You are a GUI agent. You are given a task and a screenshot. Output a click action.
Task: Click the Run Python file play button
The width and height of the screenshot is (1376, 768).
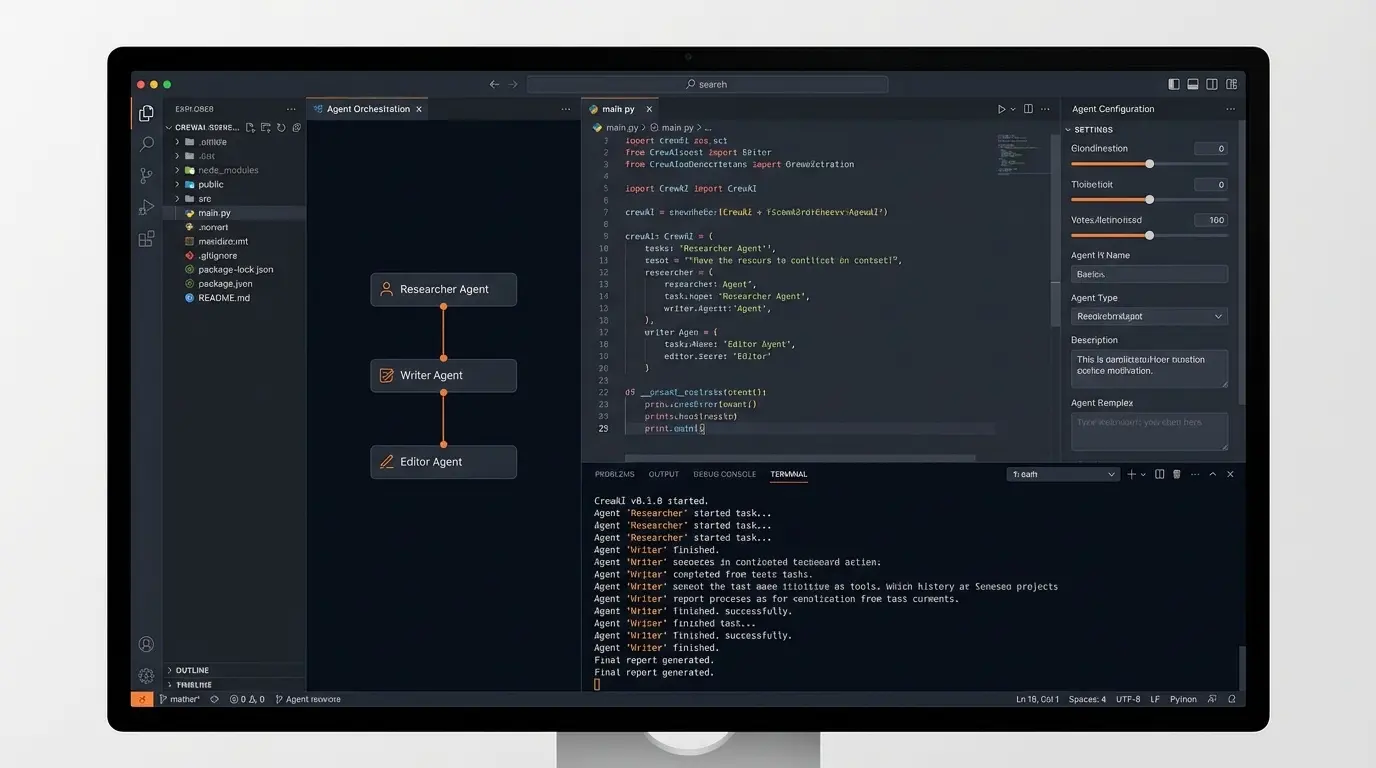pyautogui.click(x=1001, y=109)
